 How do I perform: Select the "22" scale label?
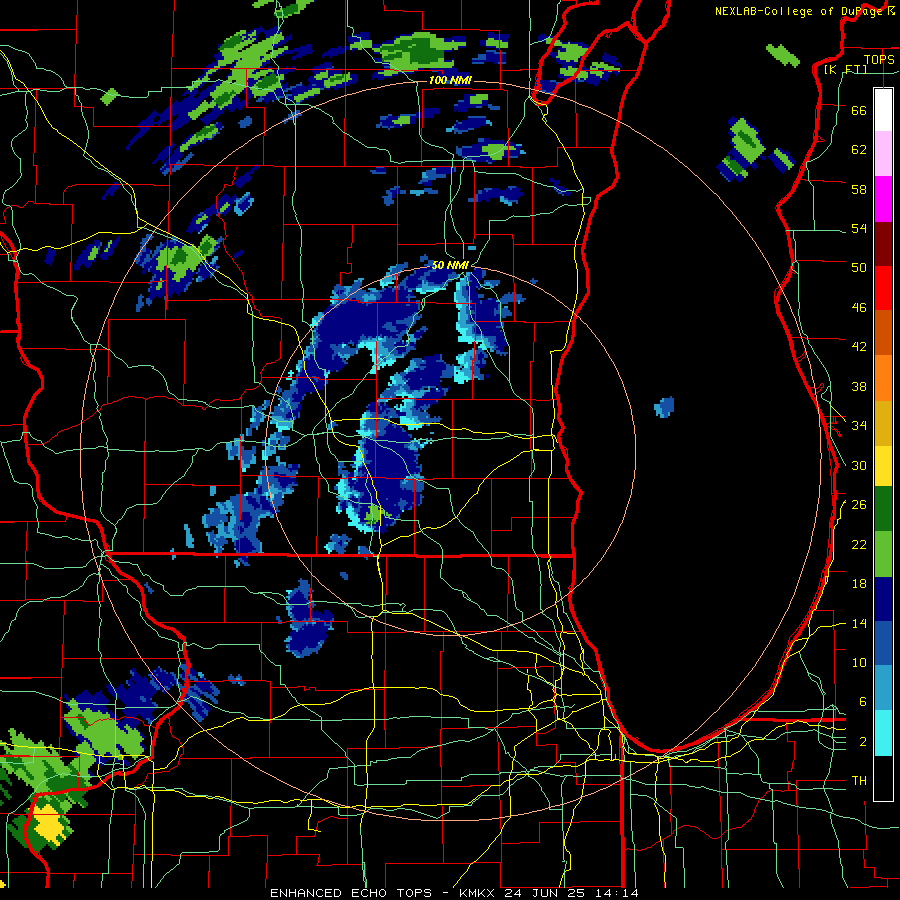pos(859,544)
